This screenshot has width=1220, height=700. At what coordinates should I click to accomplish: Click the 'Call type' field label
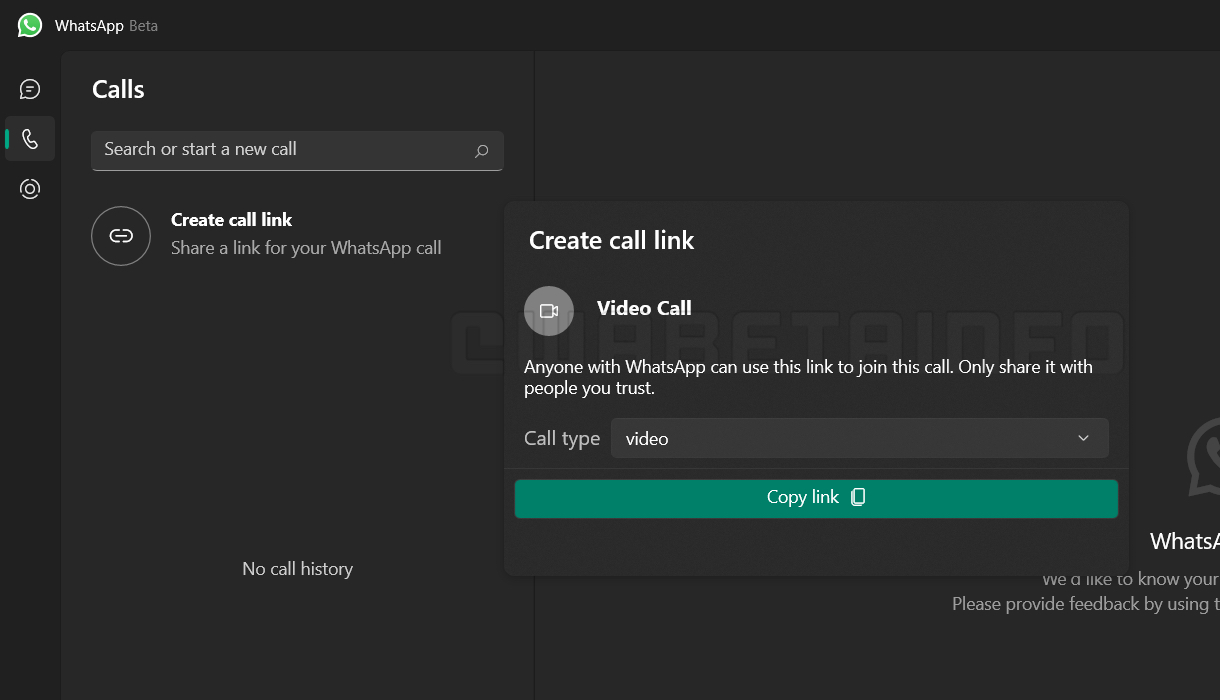click(x=561, y=438)
